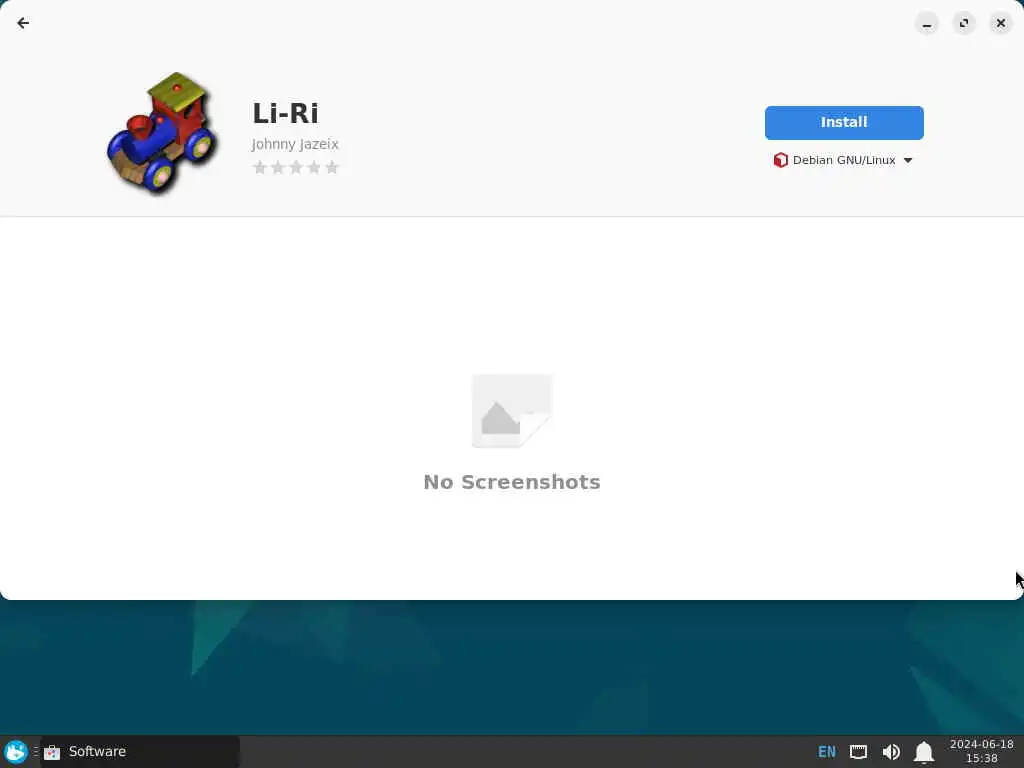This screenshot has height=768, width=1024.
Task: Go back using the arrow icon
Action: [x=23, y=24]
